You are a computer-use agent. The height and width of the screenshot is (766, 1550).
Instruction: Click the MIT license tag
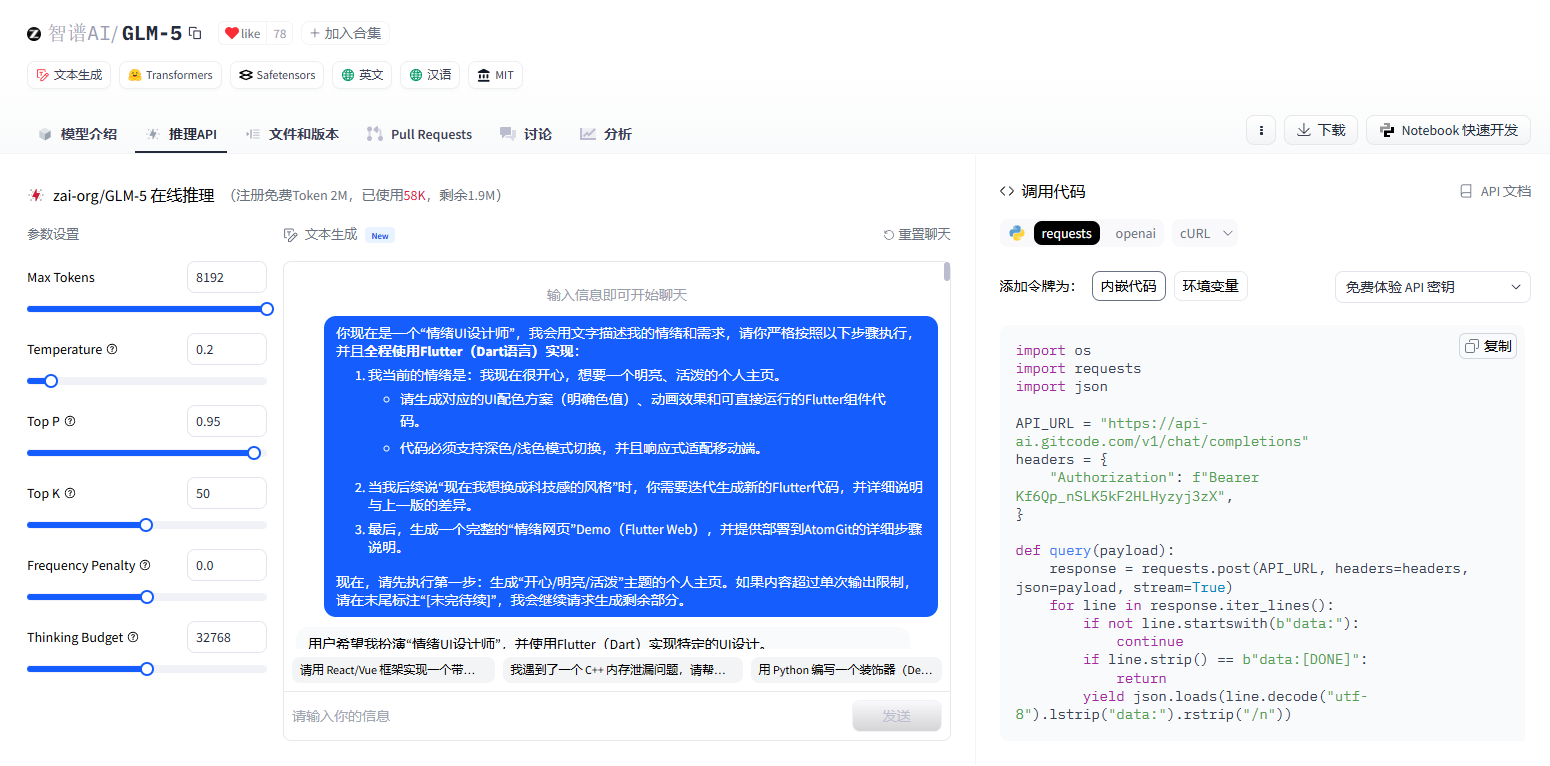pyautogui.click(x=495, y=75)
